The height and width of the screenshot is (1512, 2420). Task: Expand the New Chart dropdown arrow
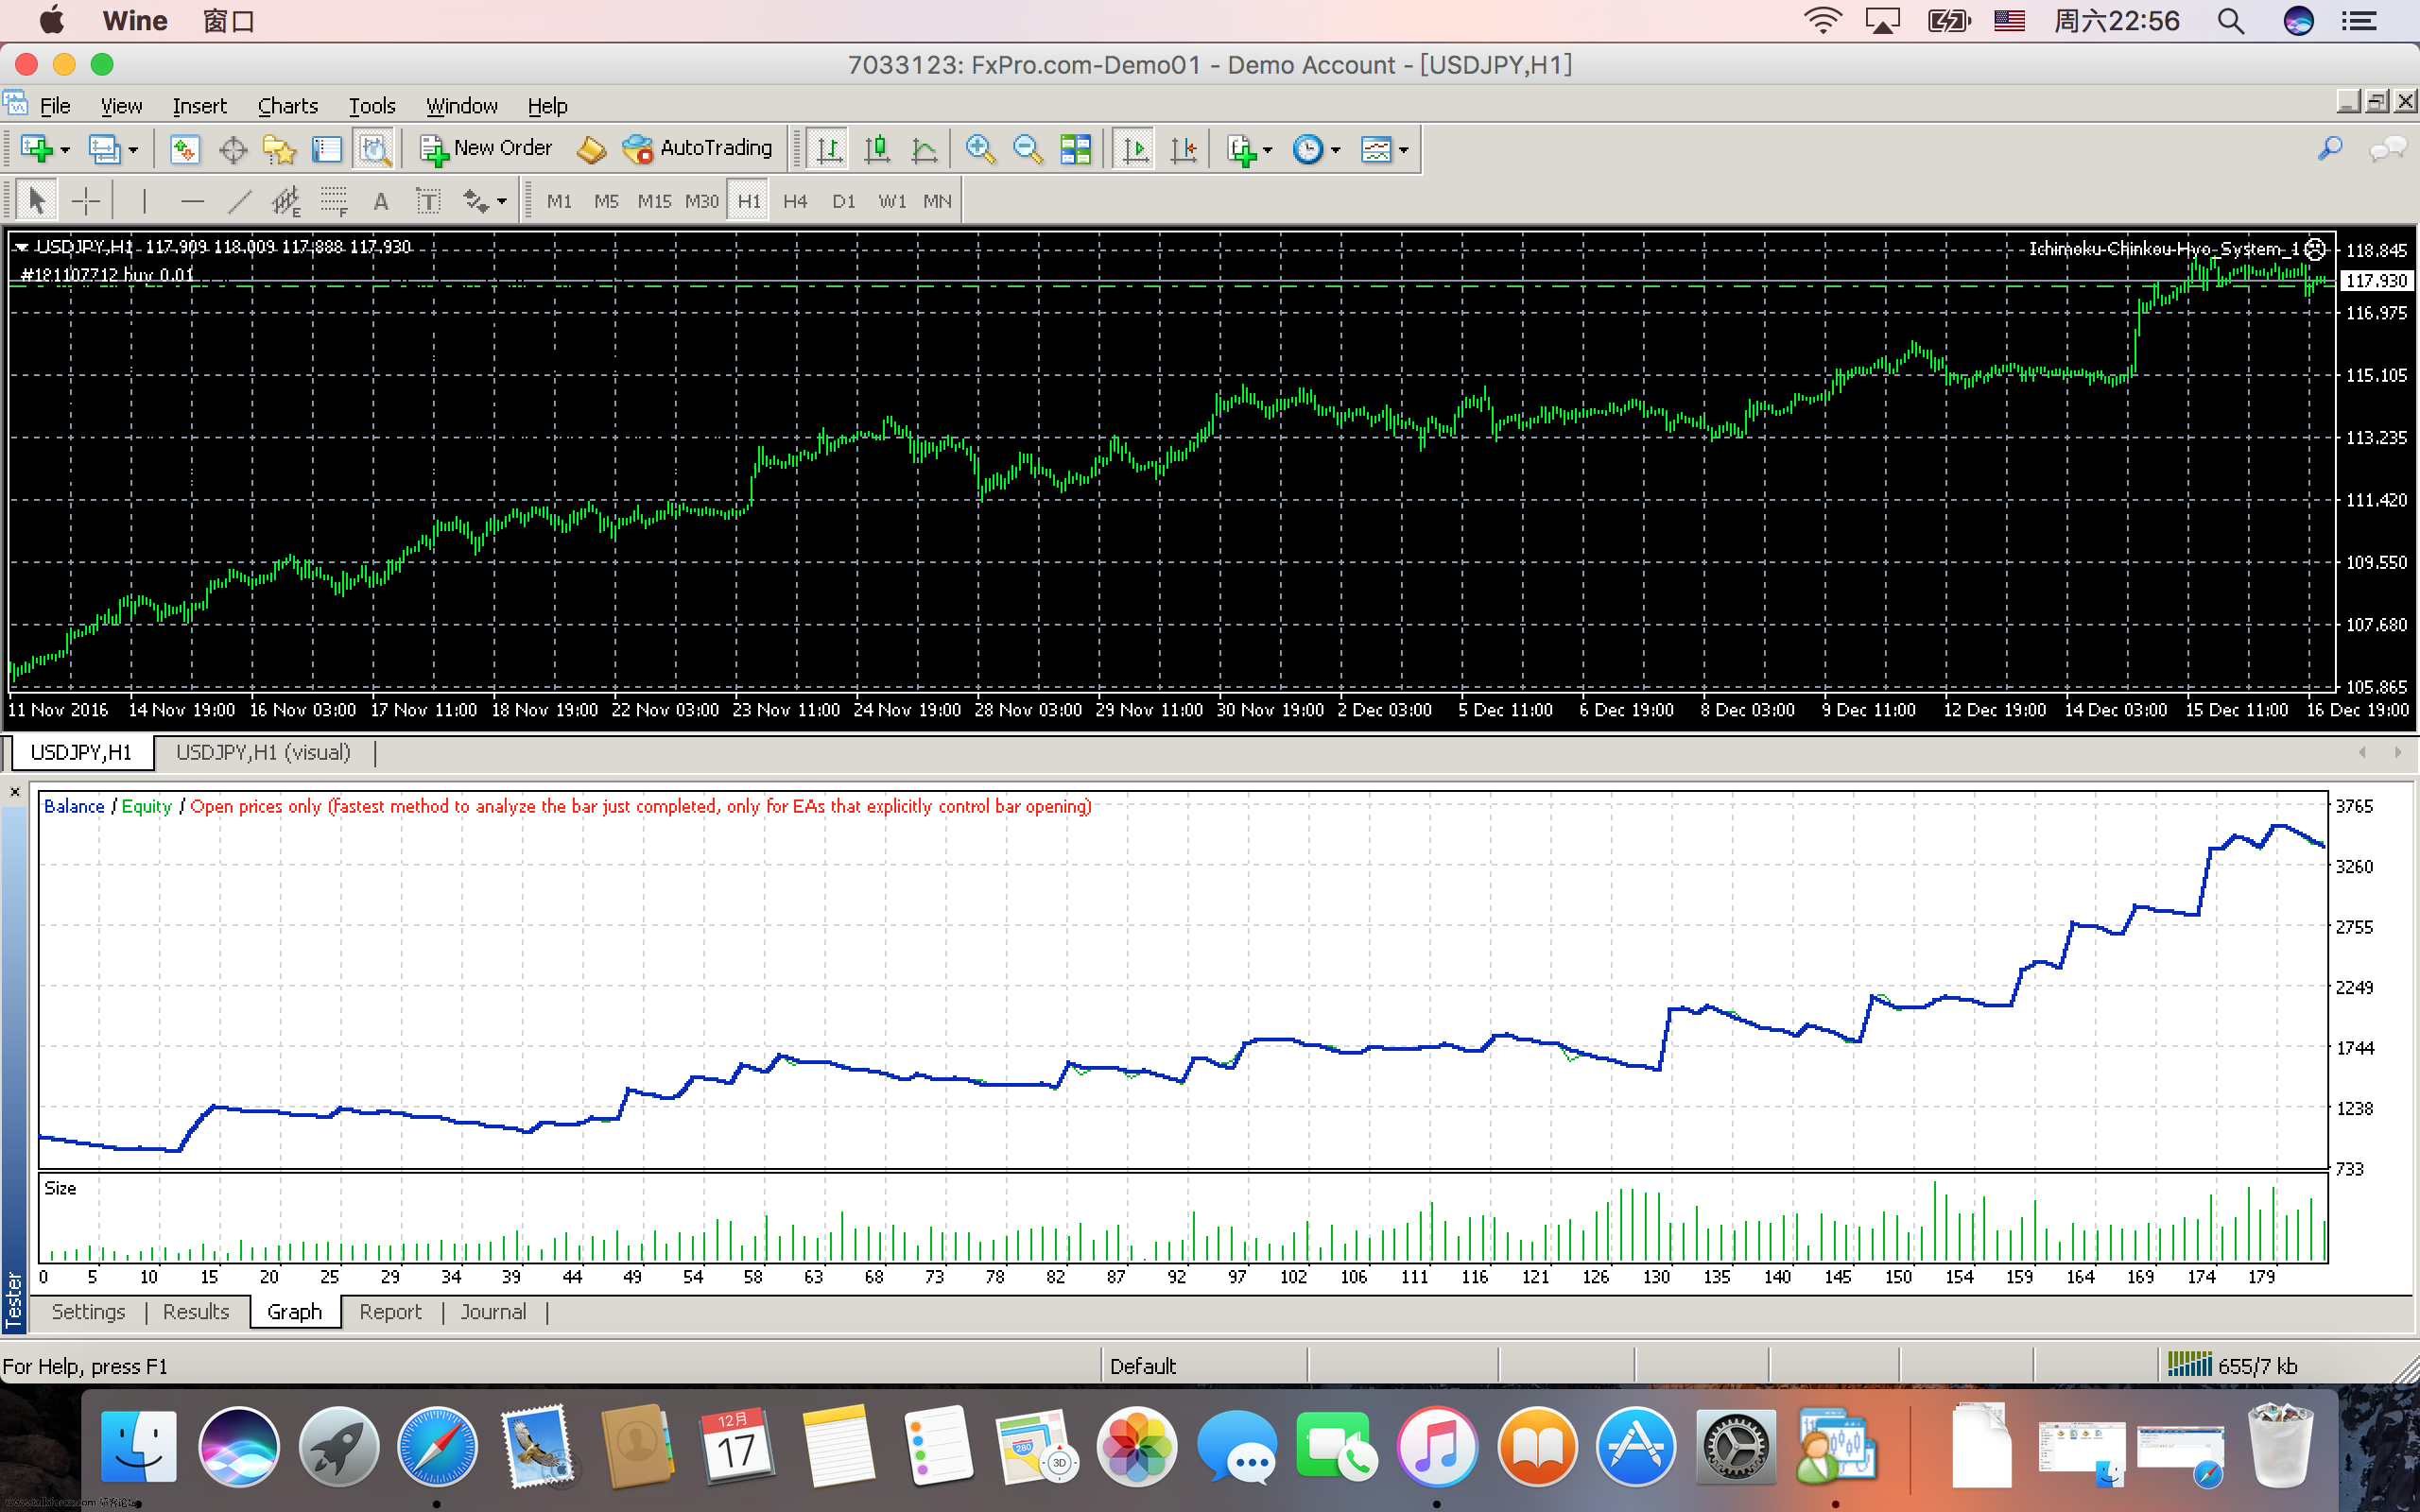click(x=65, y=150)
